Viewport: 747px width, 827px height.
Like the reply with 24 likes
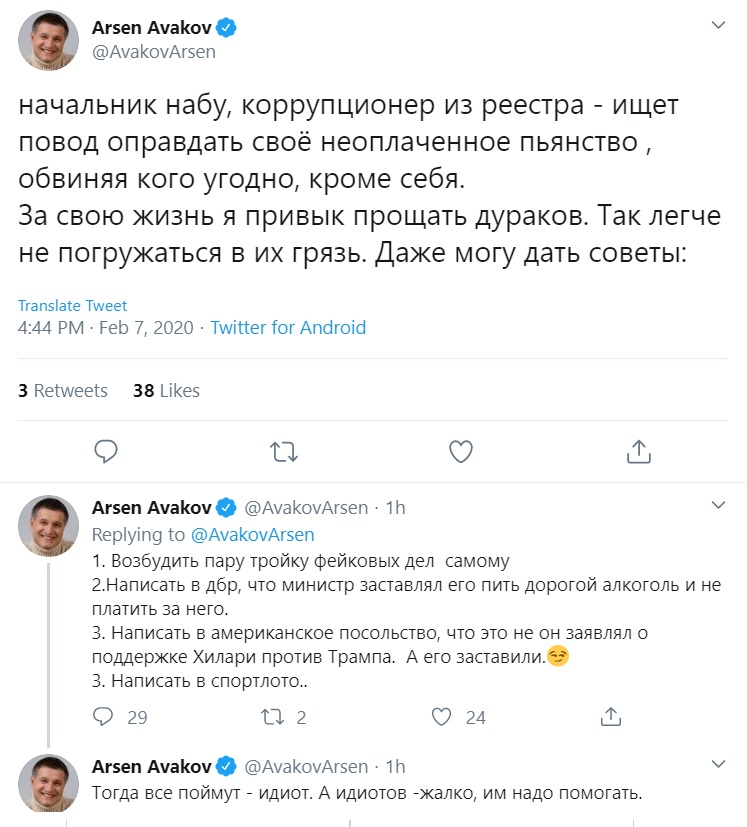click(x=442, y=717)
